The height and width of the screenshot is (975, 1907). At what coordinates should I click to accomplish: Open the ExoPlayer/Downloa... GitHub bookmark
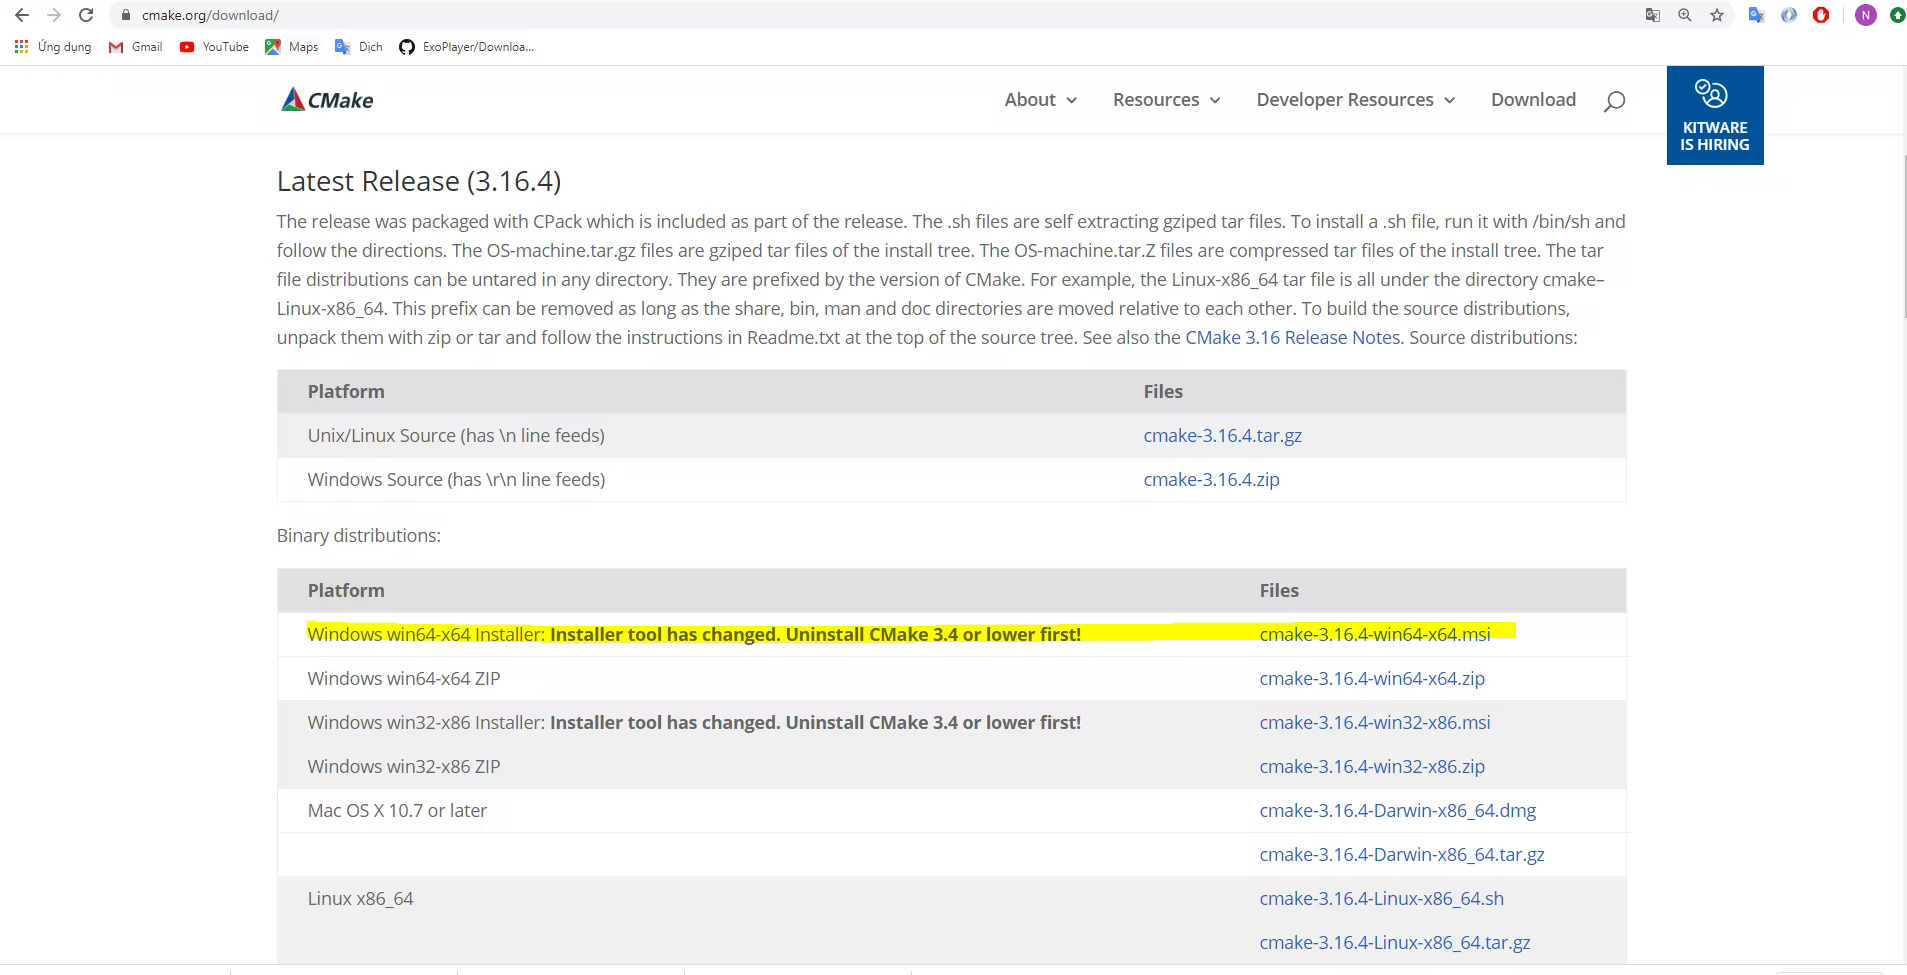coord(466,47)
